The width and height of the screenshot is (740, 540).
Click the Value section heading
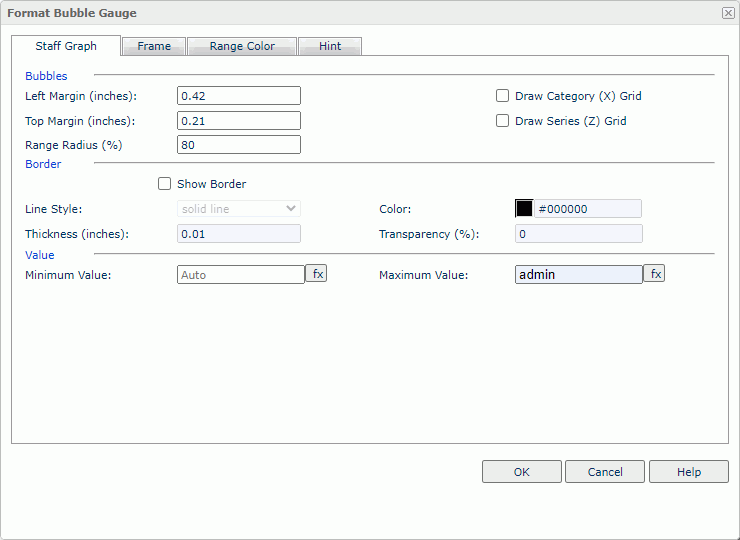tap(40, 255)
